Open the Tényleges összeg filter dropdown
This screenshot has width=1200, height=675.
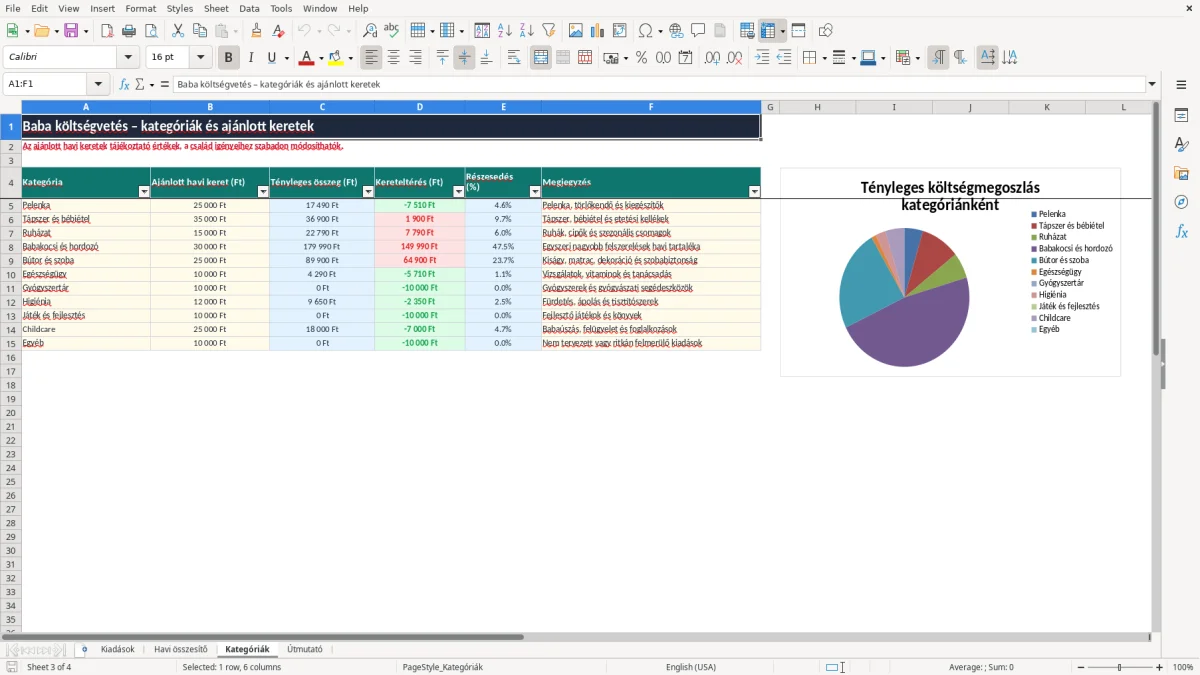pos(368,191)
